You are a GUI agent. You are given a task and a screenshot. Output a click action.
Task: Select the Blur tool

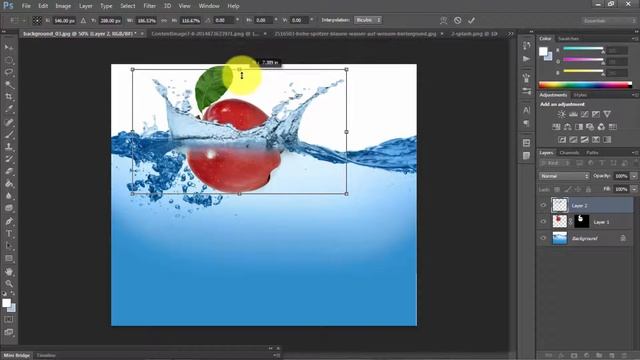[9, 196]
